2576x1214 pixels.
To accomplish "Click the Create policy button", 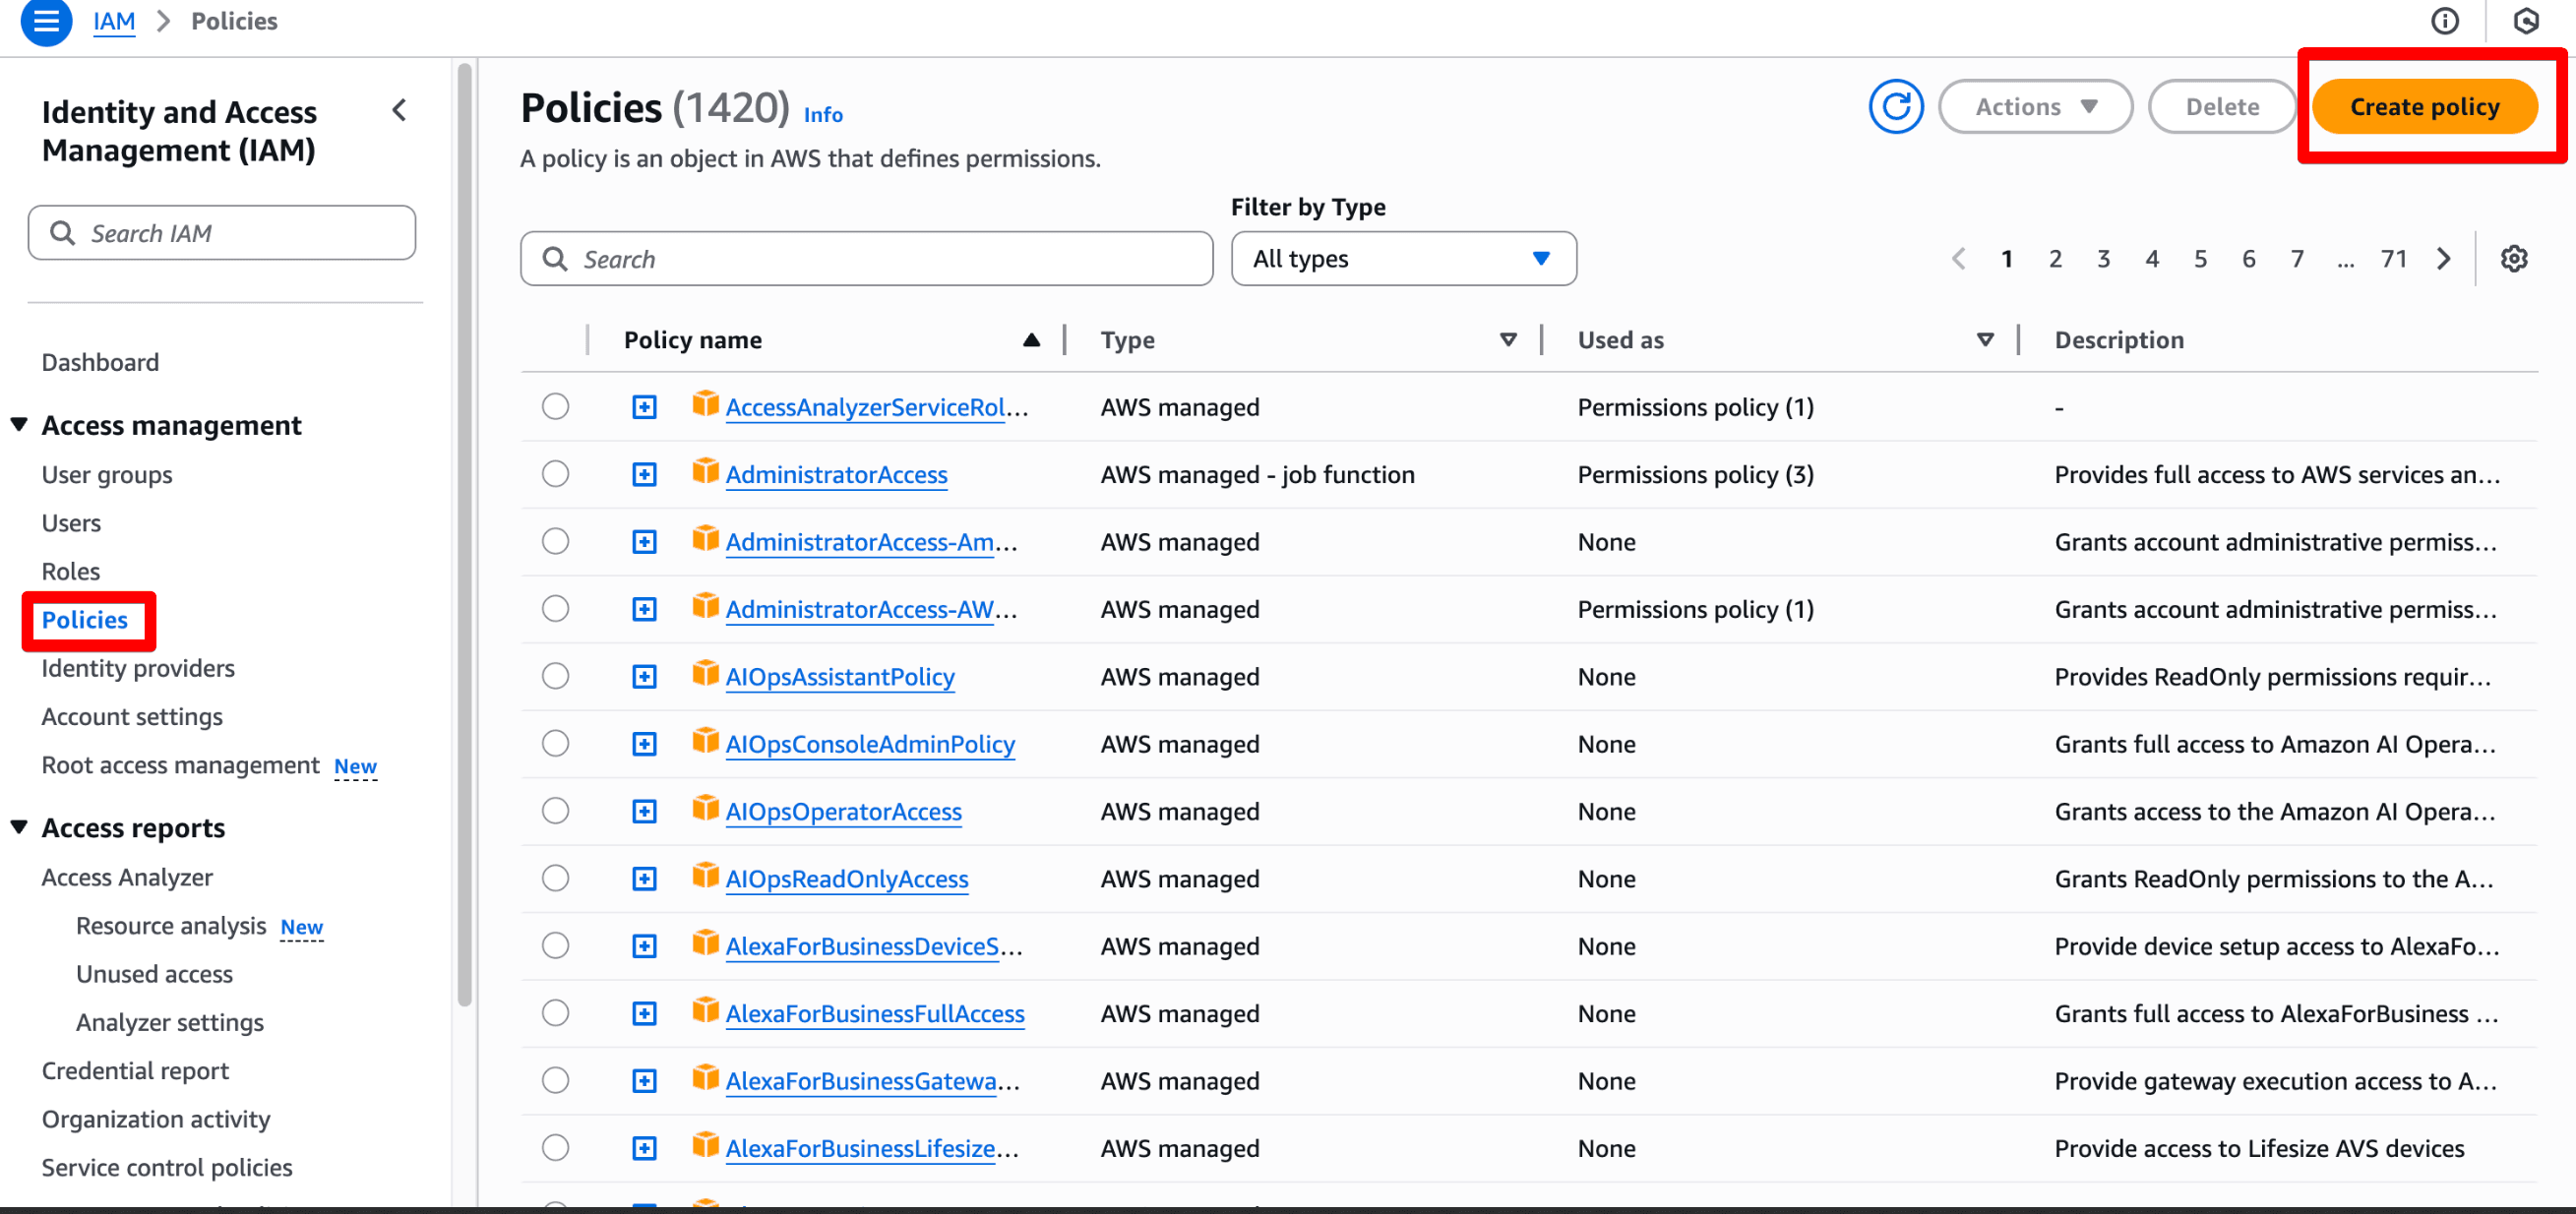I will (2424, 107).
